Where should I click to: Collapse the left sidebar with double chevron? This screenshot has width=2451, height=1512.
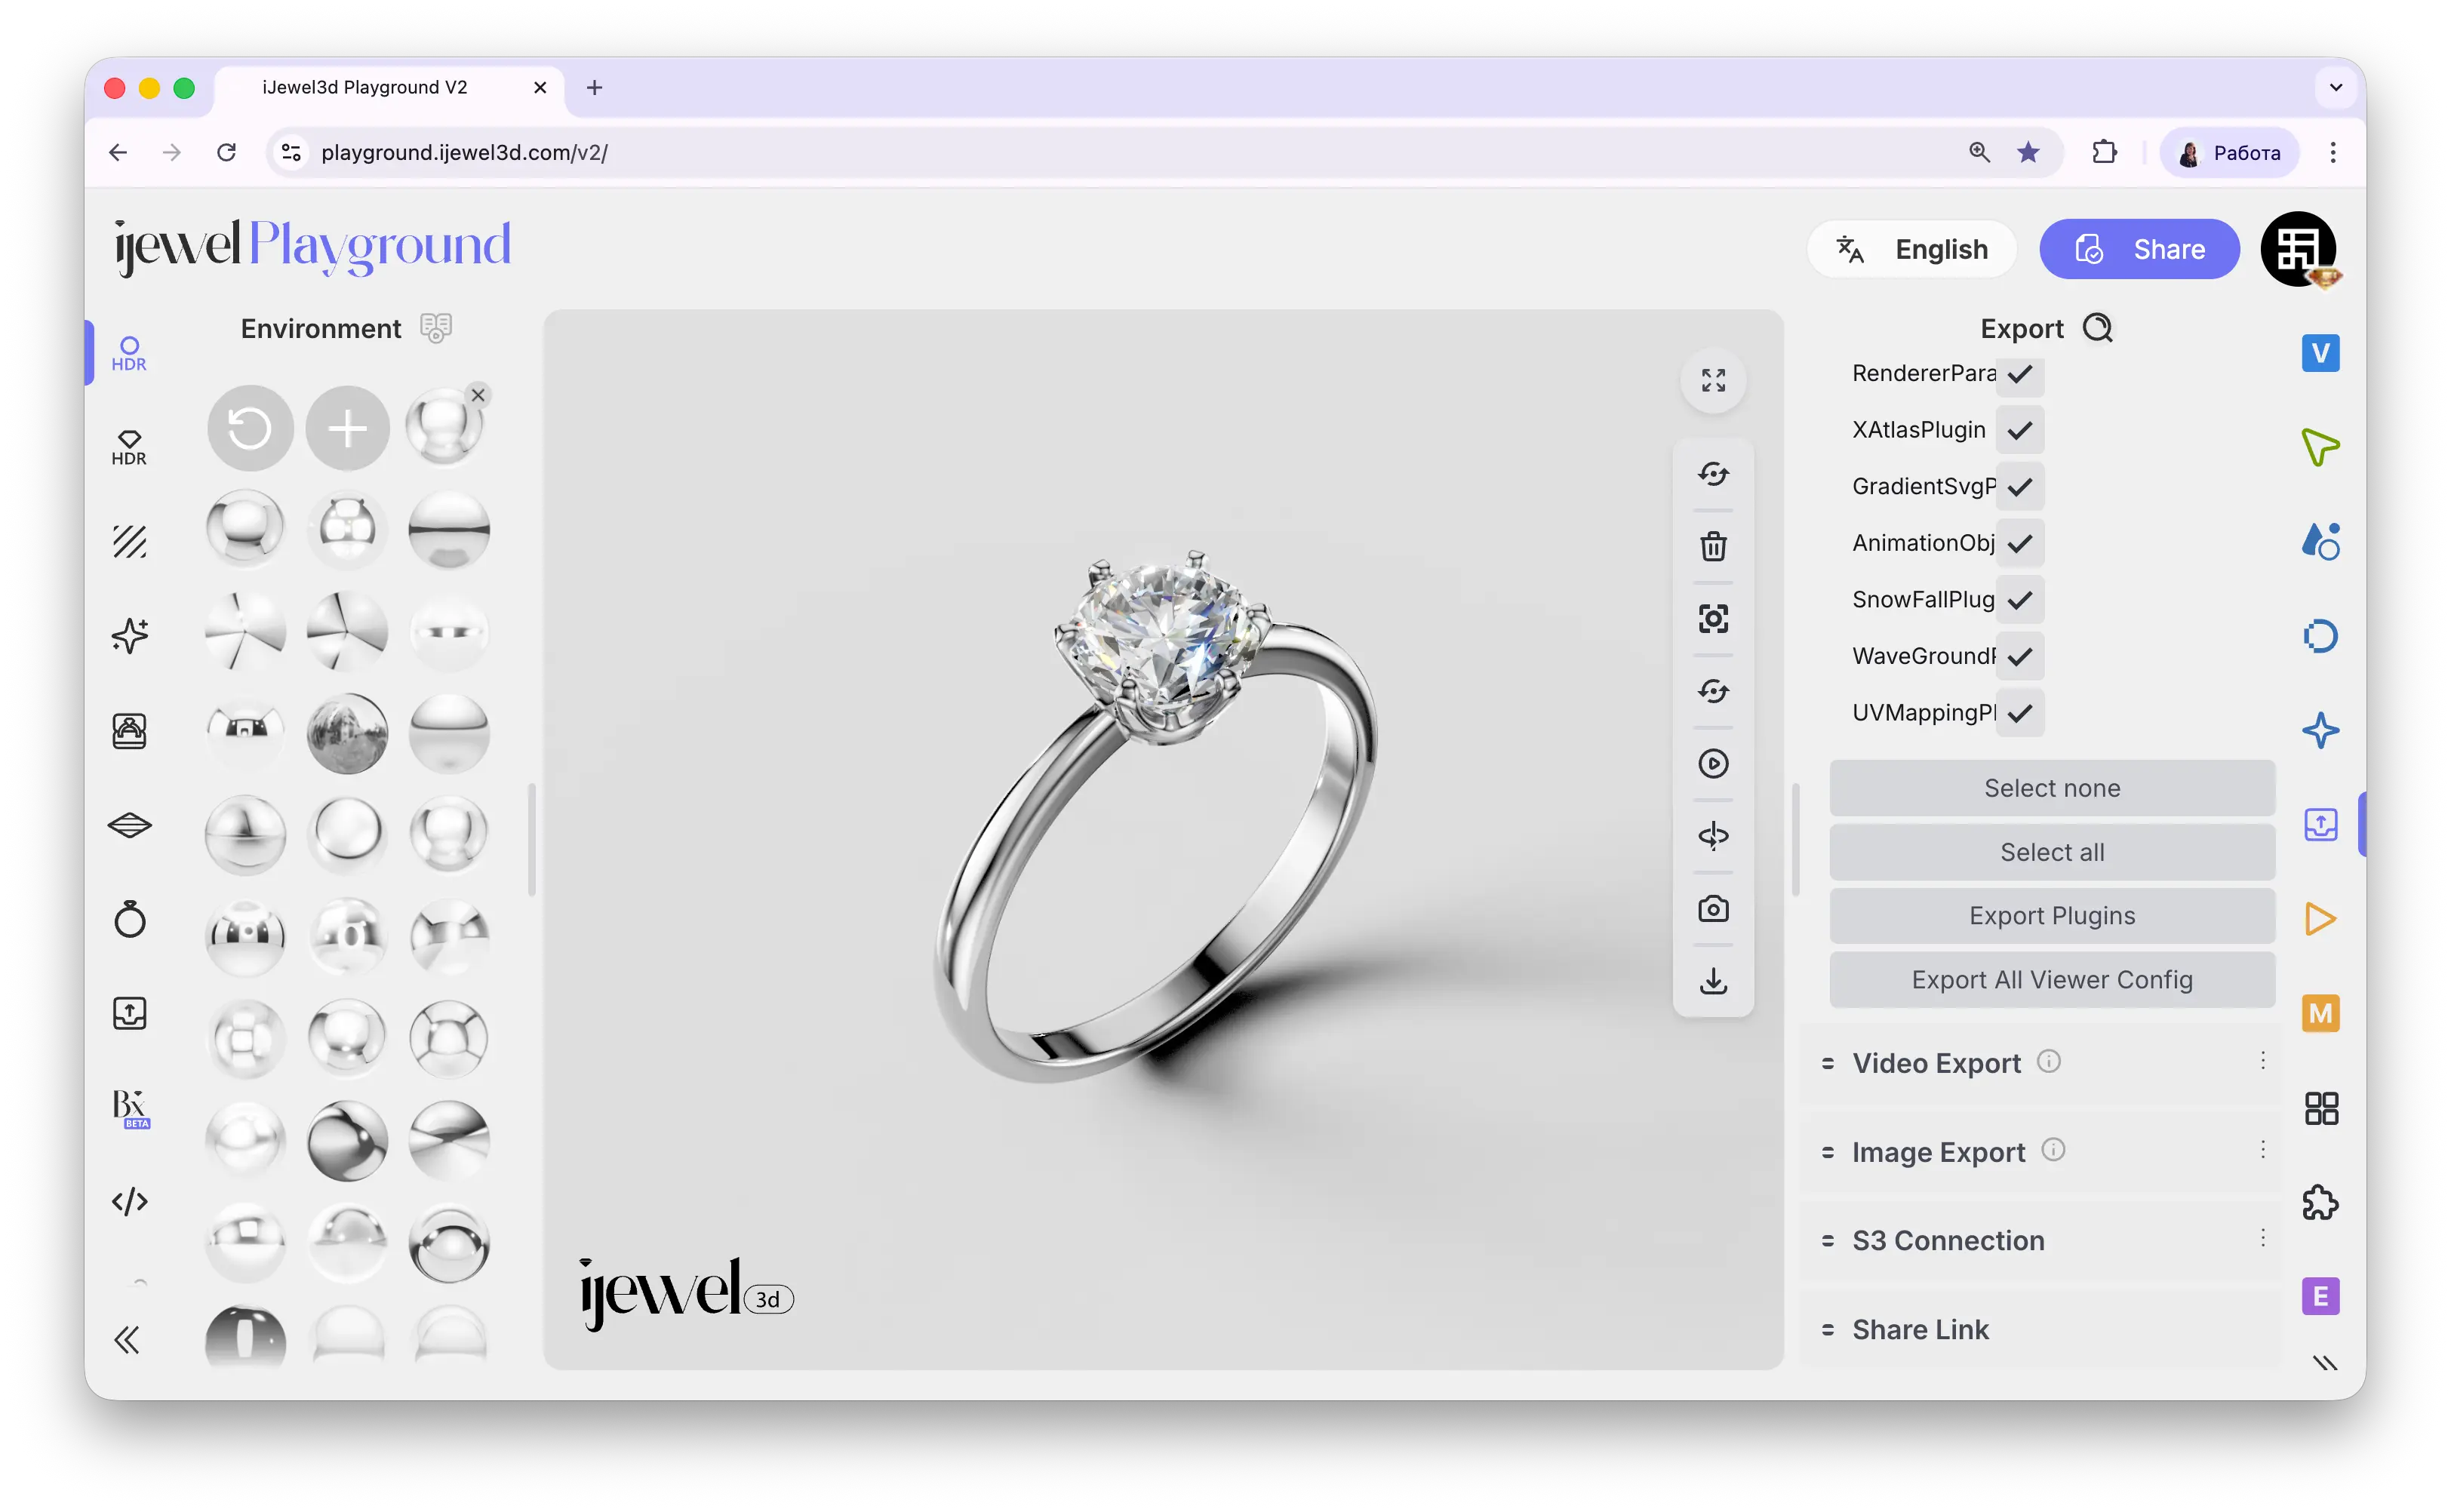(127, 1340)
